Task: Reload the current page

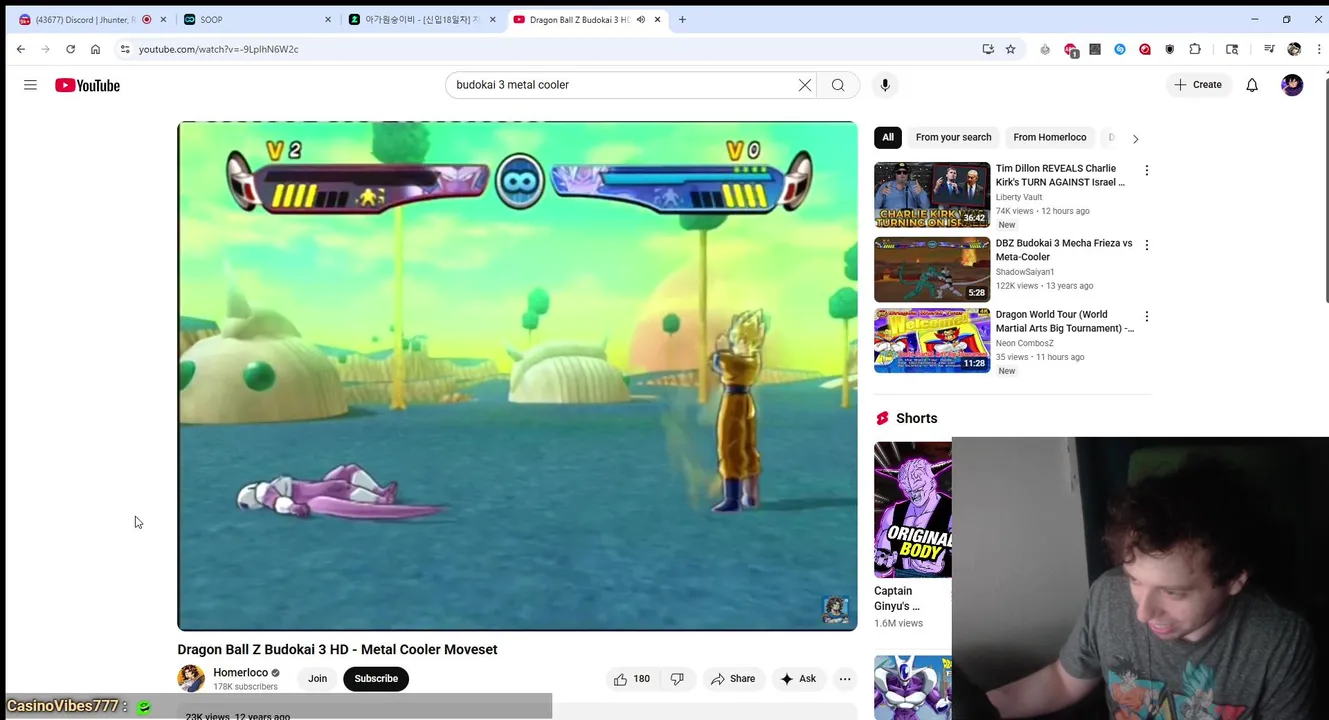Action: pos(70,49)
